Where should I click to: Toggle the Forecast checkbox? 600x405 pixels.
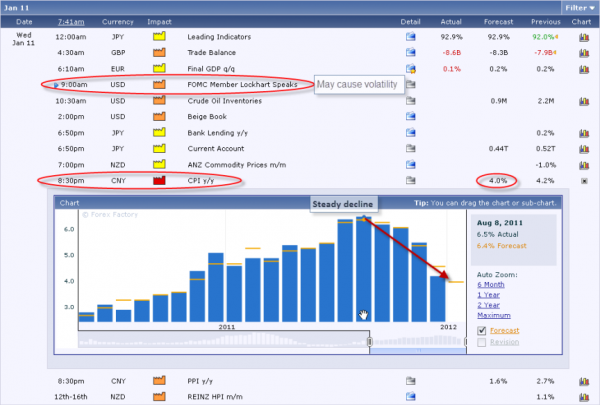point(482,330)
